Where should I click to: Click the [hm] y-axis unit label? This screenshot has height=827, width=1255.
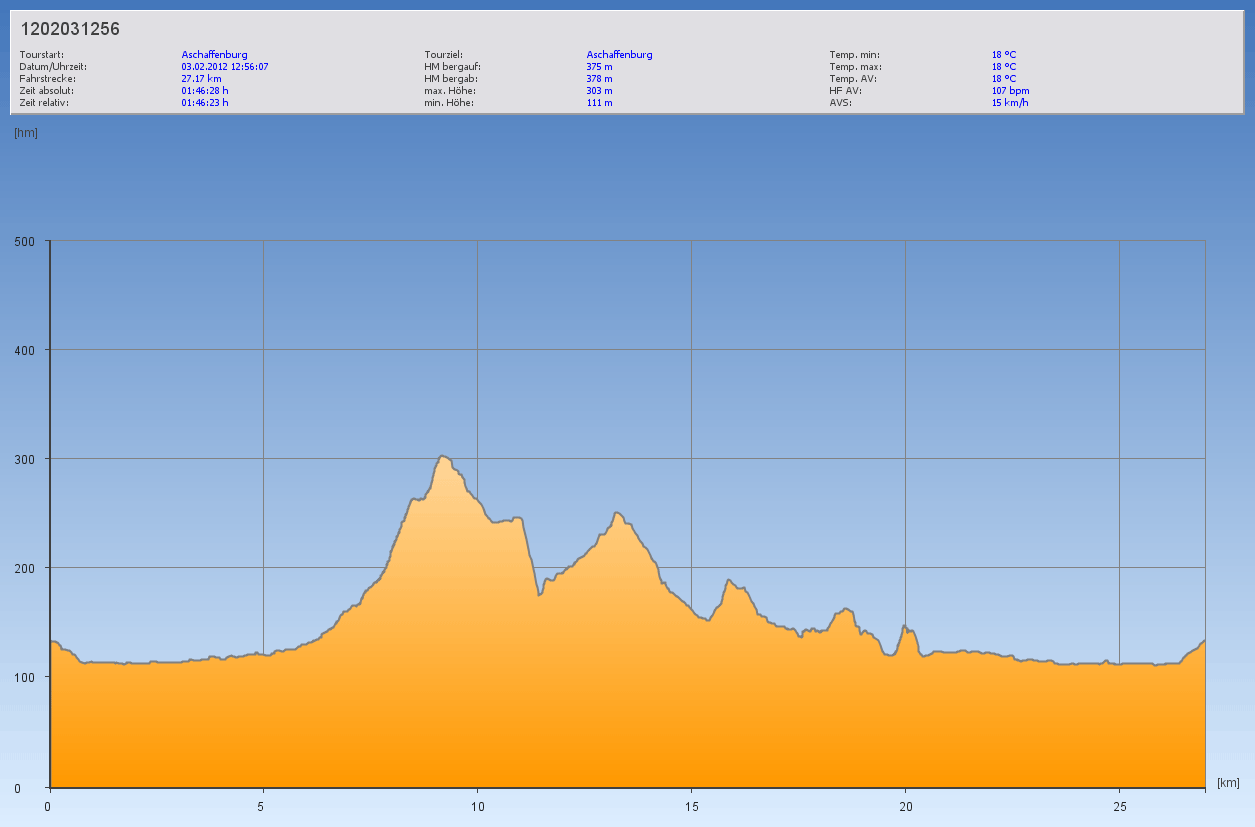[x=26, y=132]
